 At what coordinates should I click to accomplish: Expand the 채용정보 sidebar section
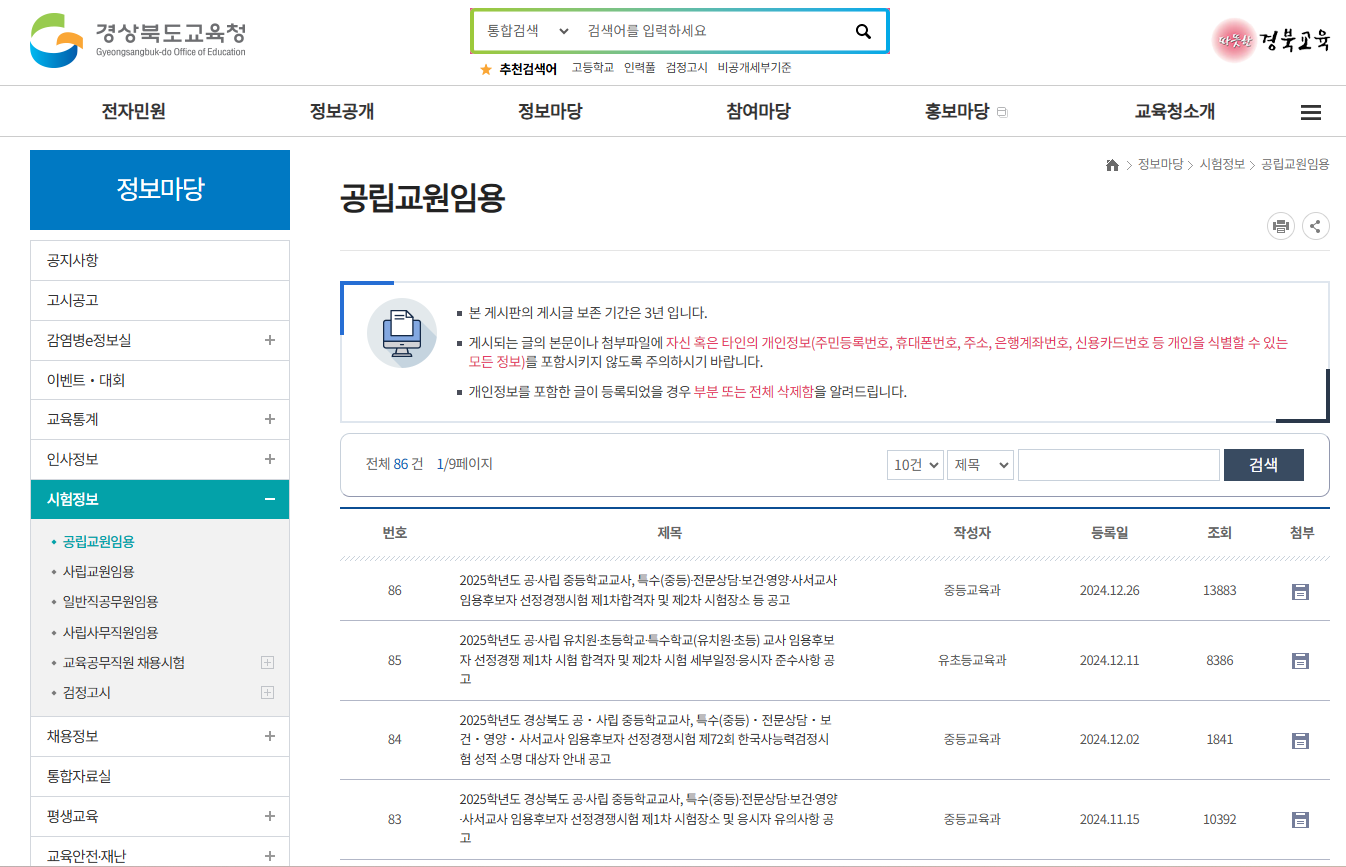point(269,735)
